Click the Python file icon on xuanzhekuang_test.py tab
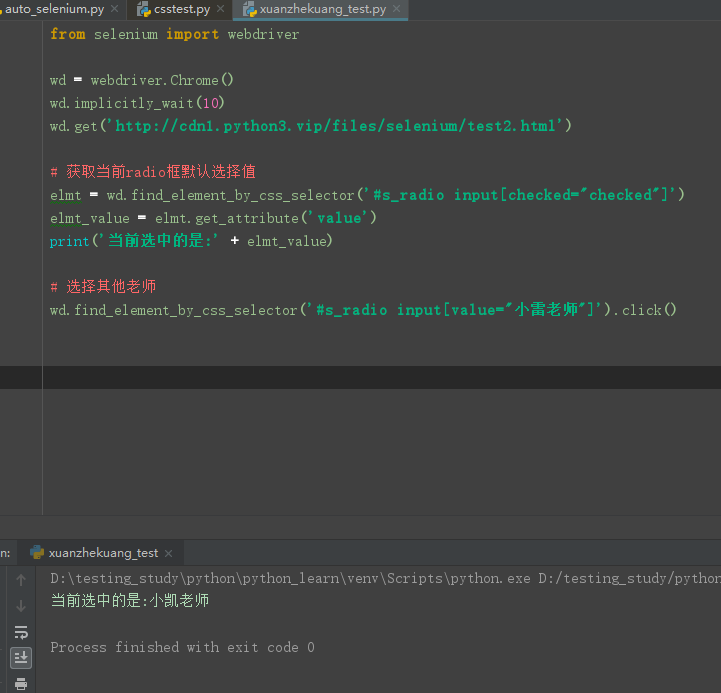Screen dimensions: 721x693 pyautogui.click(x=250, y=10)
